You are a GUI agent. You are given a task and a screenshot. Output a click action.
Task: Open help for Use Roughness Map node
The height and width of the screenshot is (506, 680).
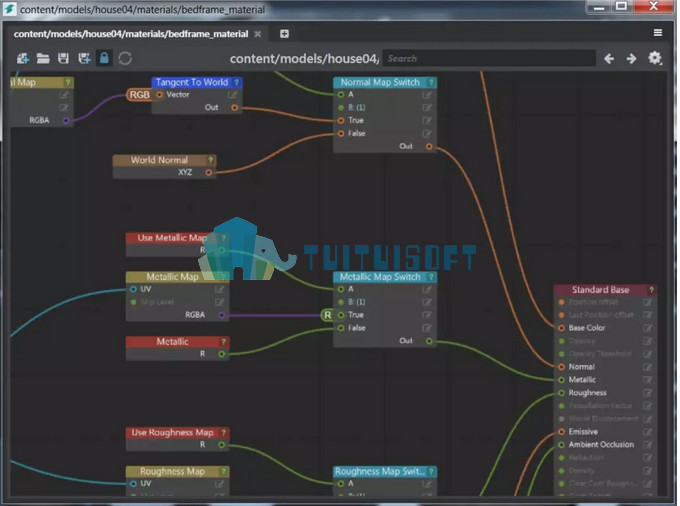pos(224,433)
